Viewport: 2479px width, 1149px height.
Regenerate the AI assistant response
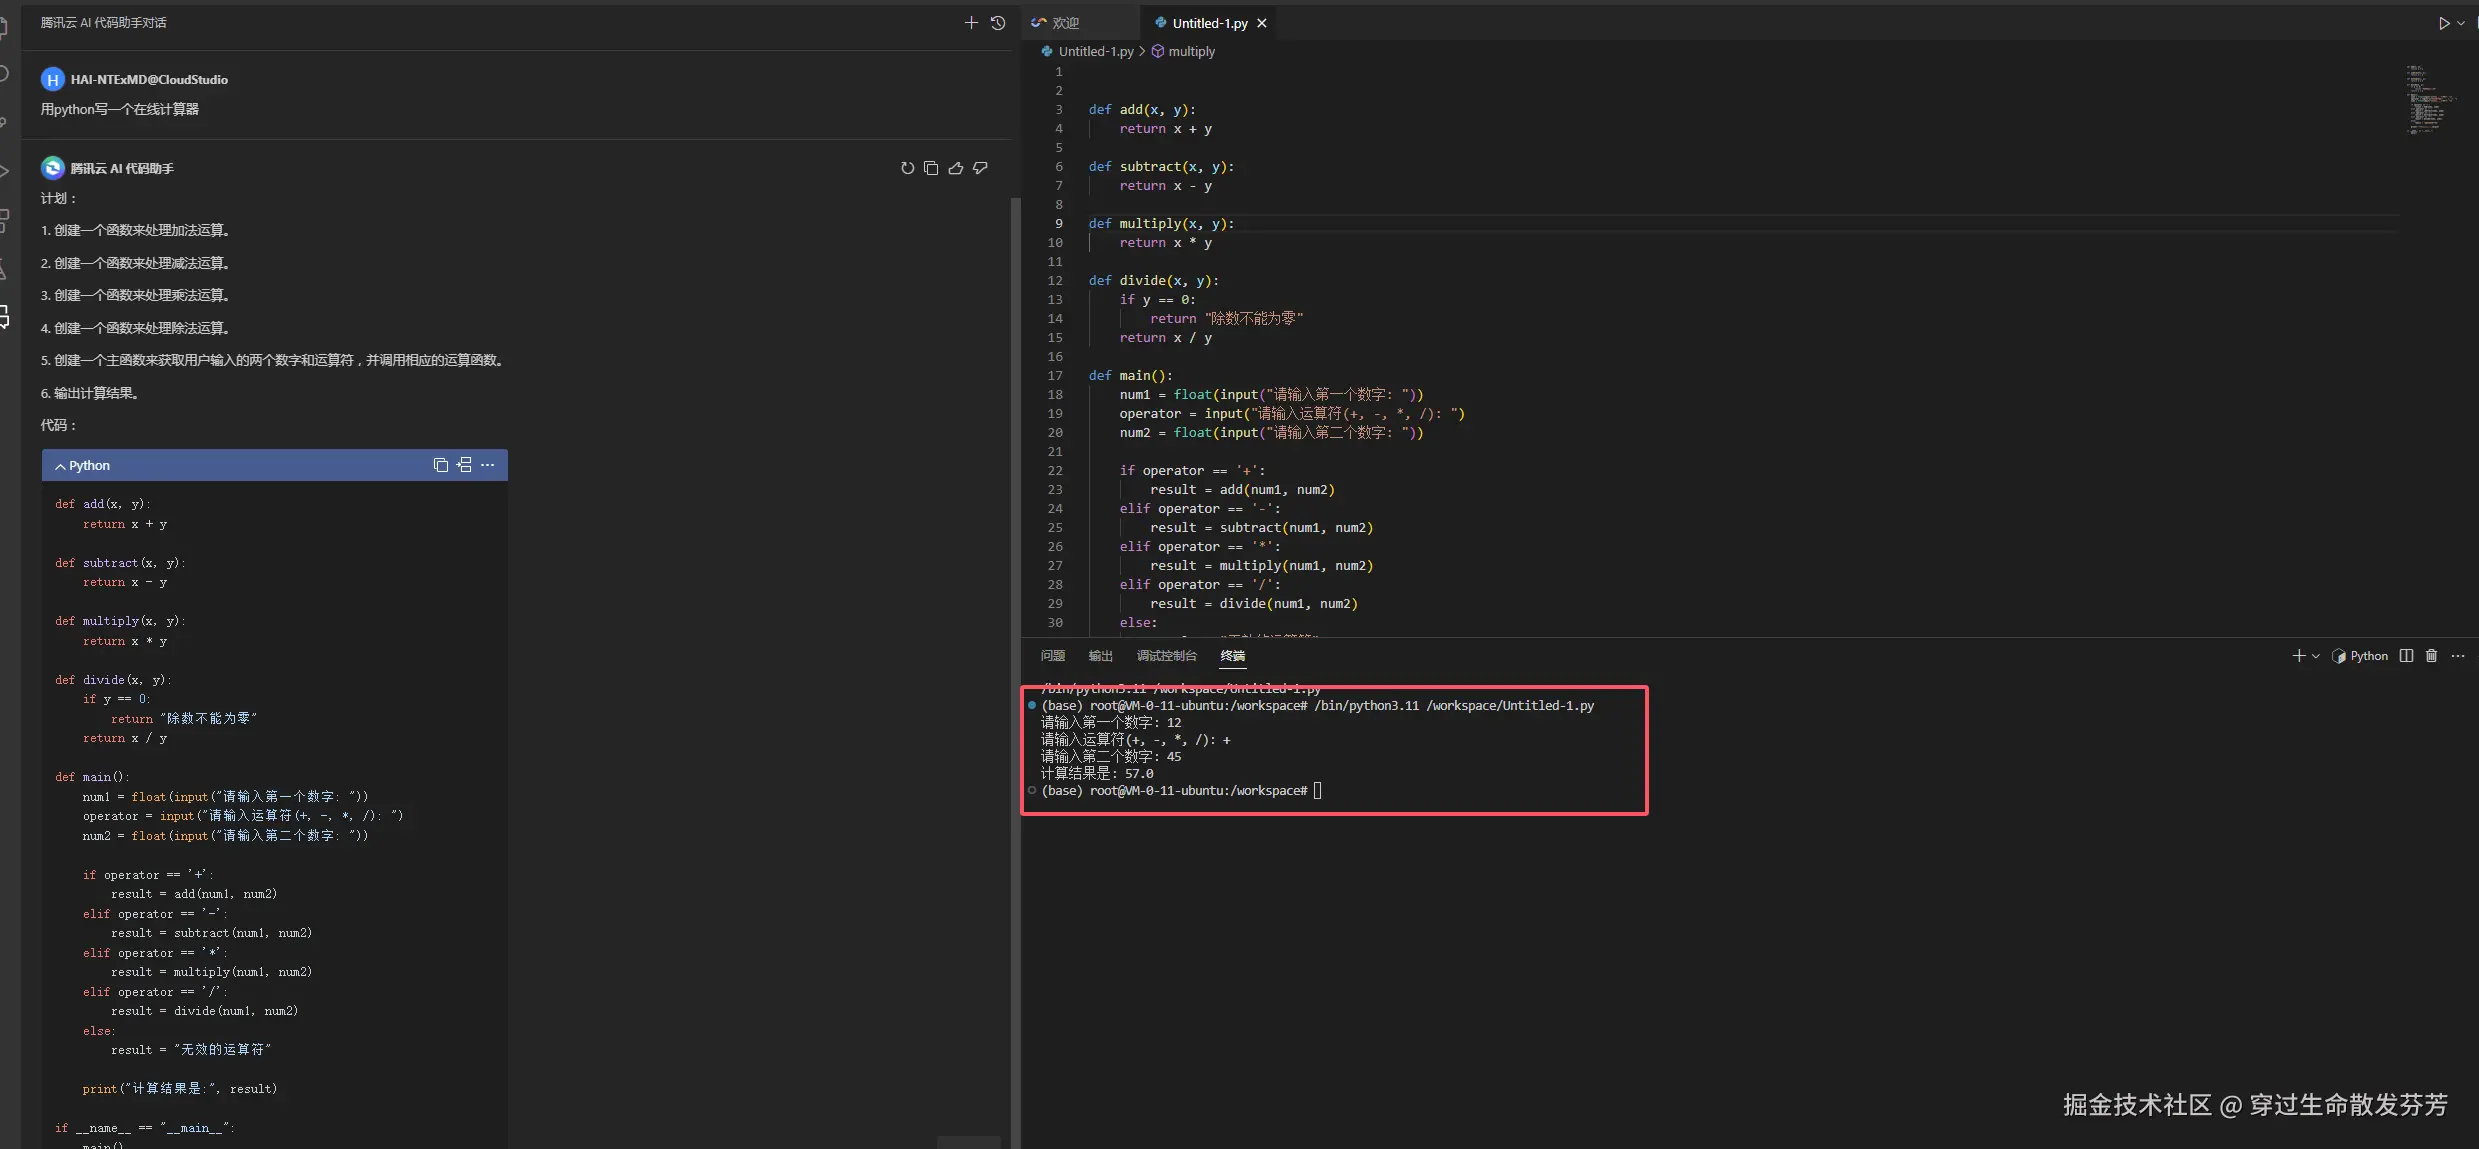907,168
